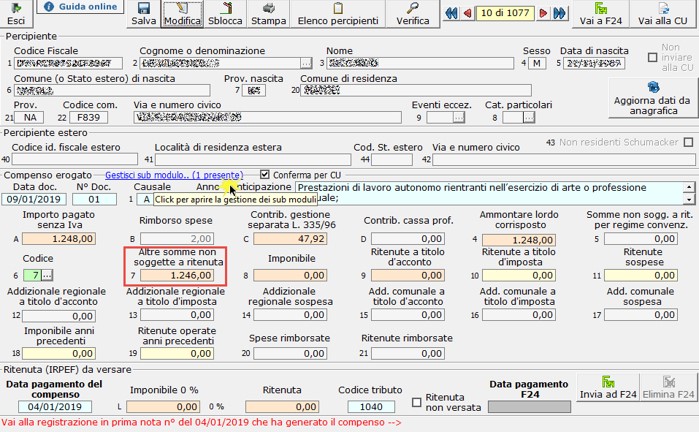699x432 pixels.
Task: Click Data pagamento del compenso field
Action: [x=55, y=407]
